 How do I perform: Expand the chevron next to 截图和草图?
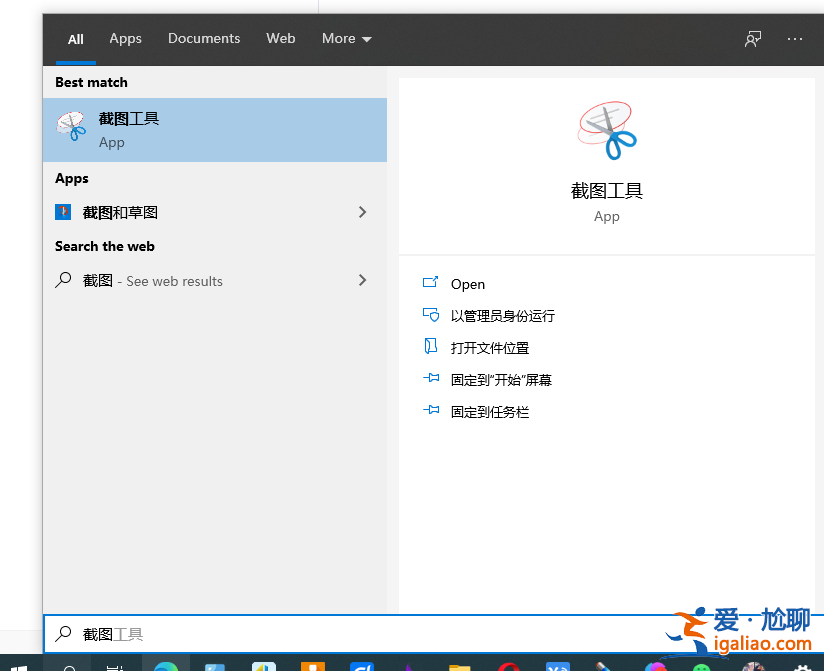(362, 212)
